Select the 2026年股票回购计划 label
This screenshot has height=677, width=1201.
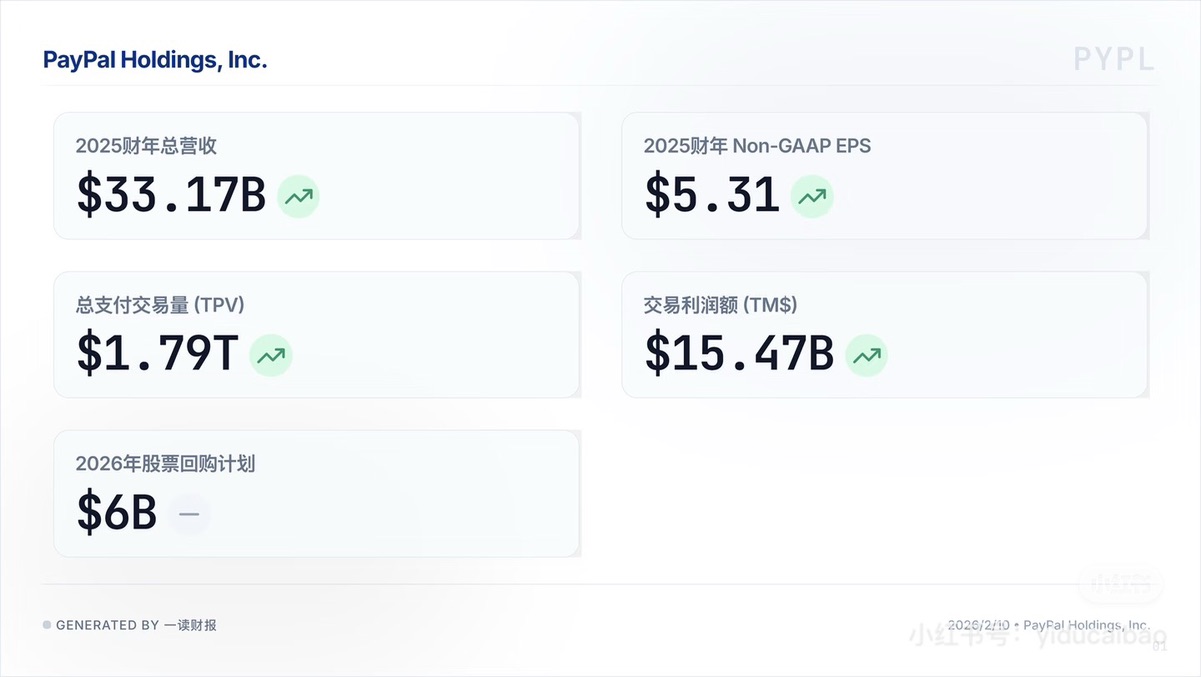tap(165, 464)
